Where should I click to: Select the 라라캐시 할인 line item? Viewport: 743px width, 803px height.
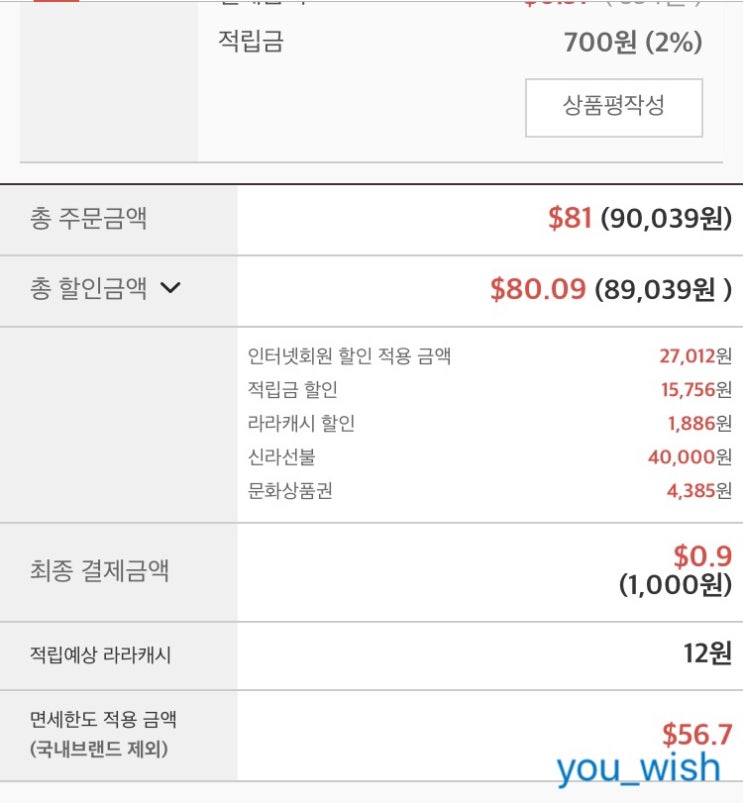coord(301,424)
